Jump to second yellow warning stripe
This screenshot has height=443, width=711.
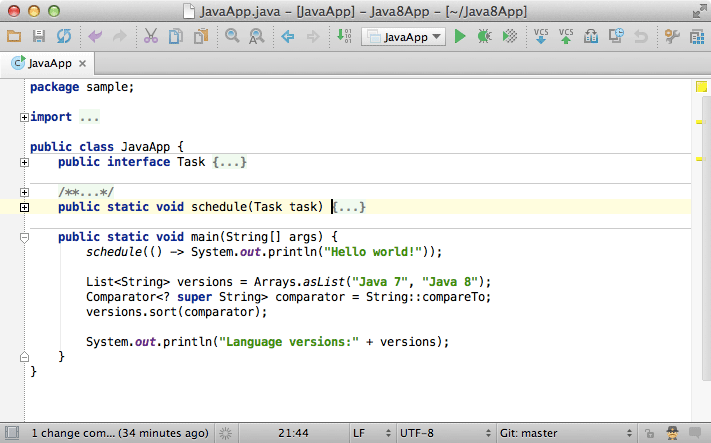701,159
